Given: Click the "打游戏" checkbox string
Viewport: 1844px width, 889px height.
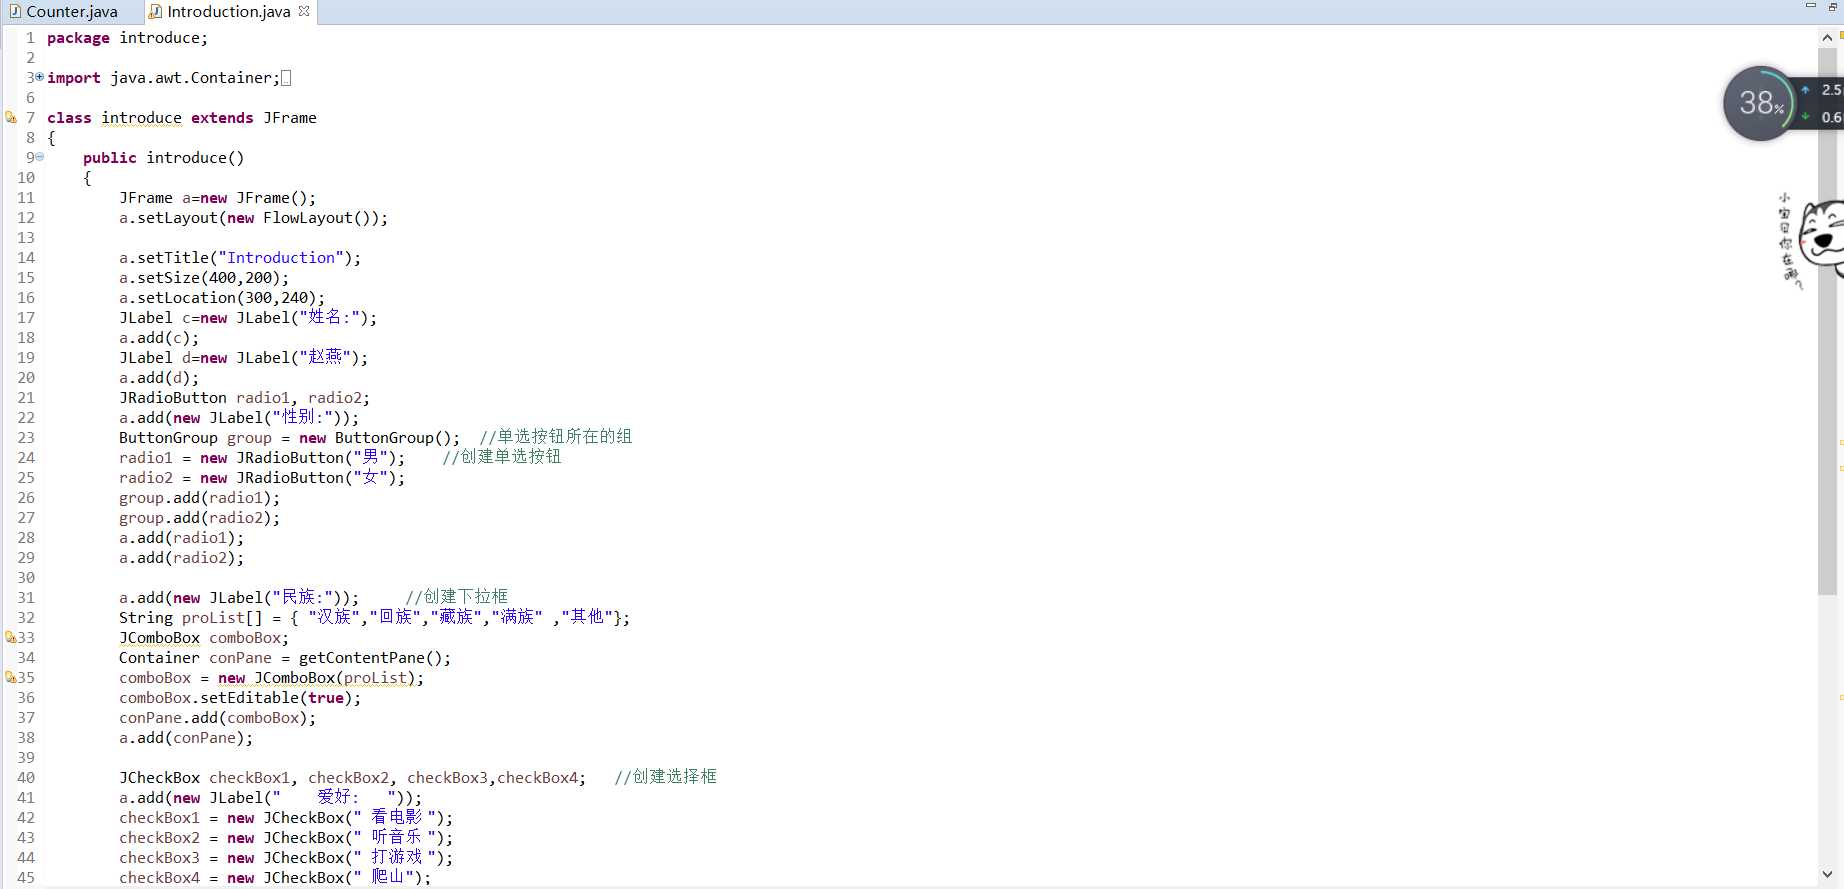Looking at the screenshot, I should coord(393,857).
